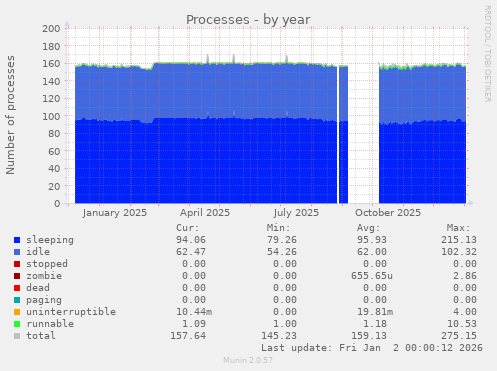Image resolution: width=497 pixels, height=371 pixels.
Task: Click the 'dead' legend label
Action: point(38,288)
